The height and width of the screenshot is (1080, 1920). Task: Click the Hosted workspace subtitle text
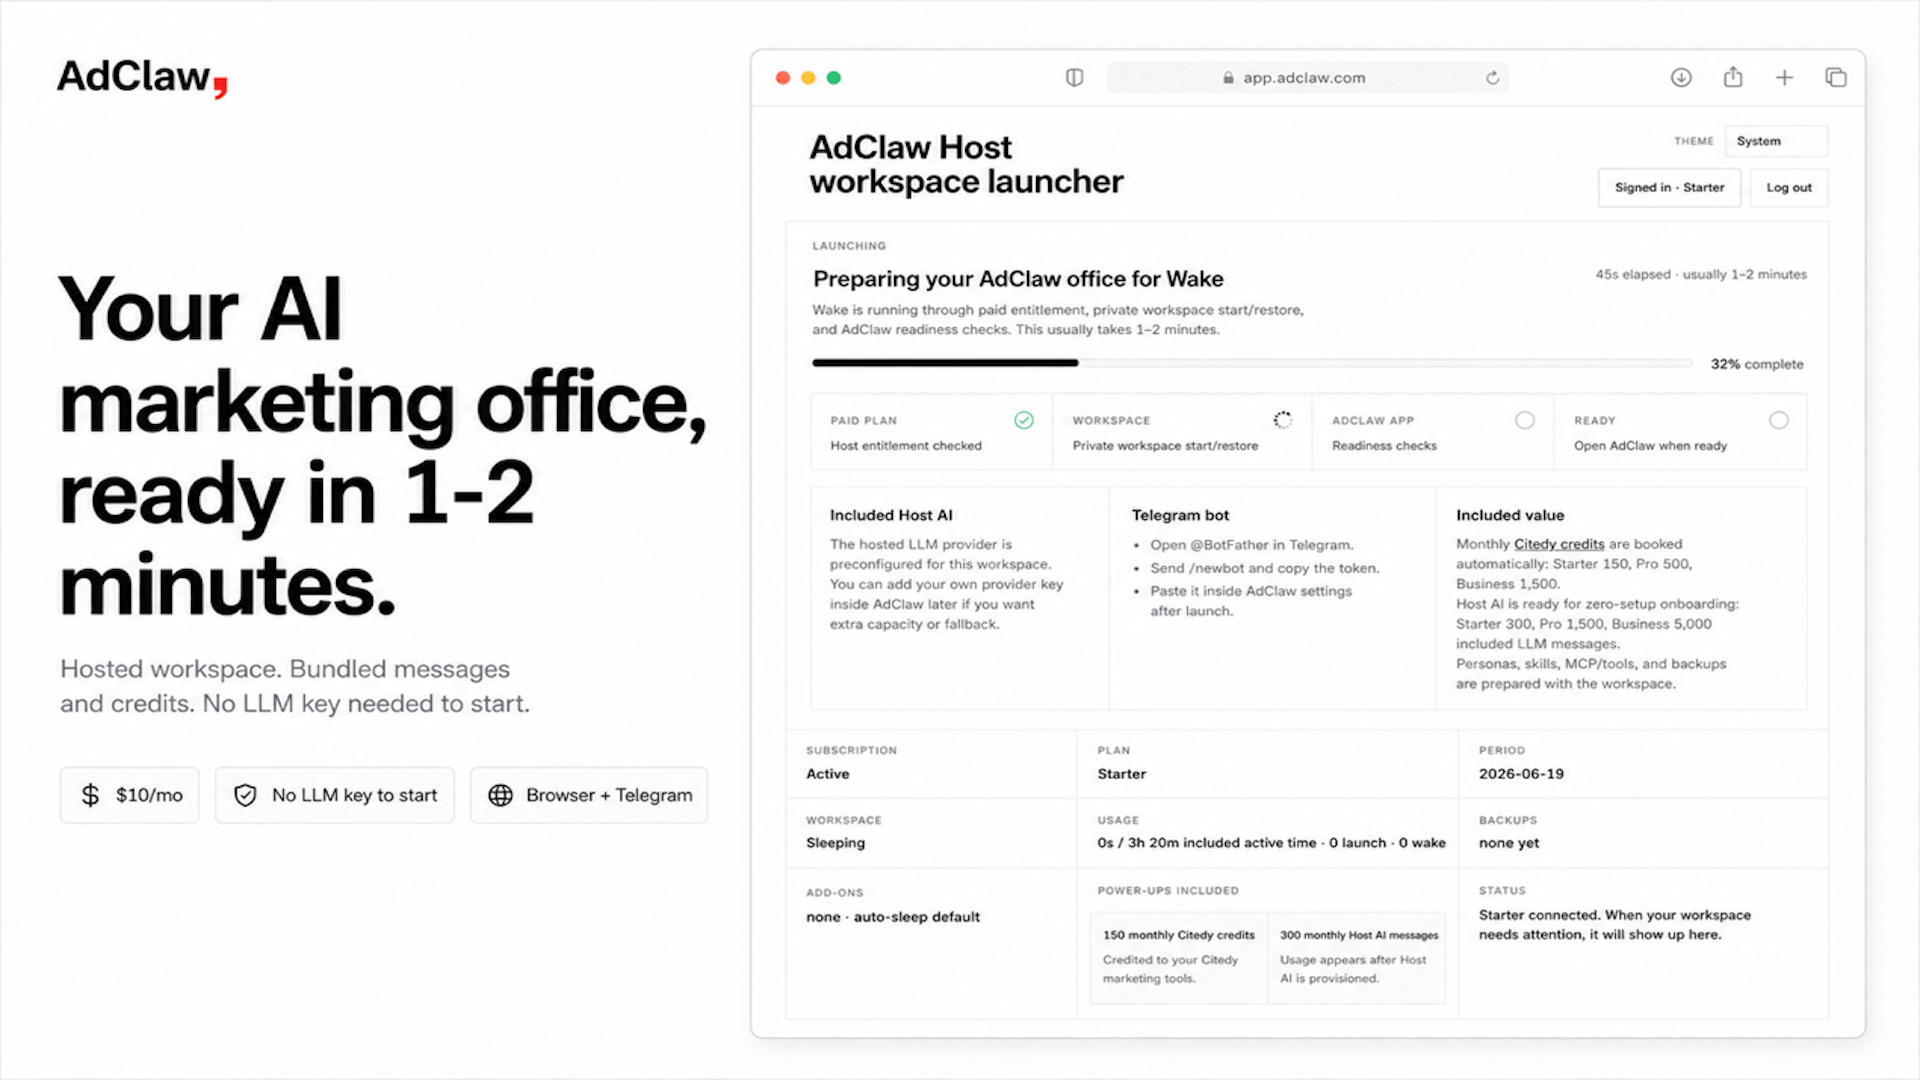(295, 686)
